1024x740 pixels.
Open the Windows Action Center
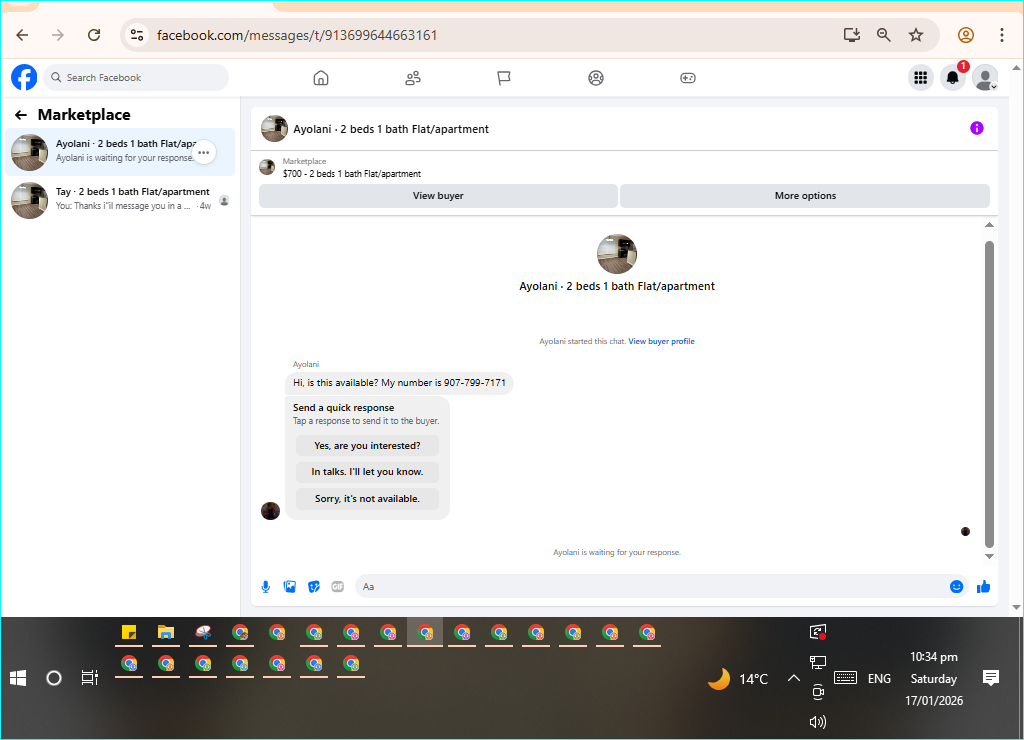click(991, 679)
